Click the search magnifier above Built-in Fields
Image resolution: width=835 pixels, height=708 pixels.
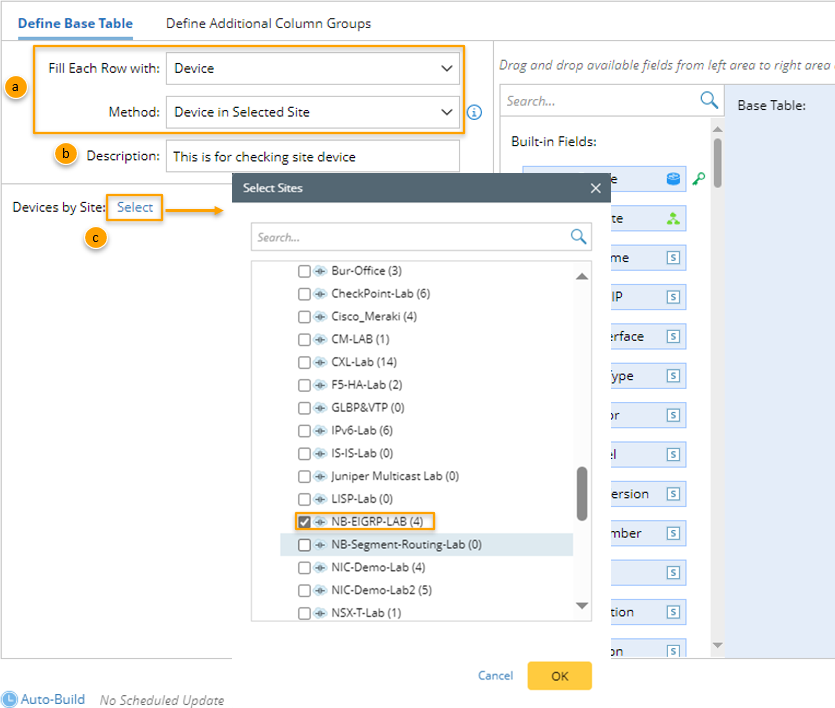(x=709, y=100)
